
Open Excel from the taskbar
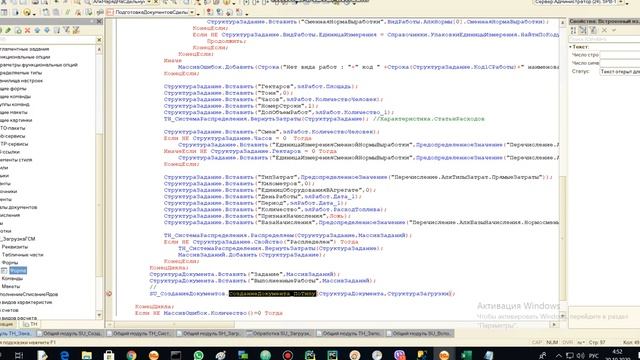467,355
